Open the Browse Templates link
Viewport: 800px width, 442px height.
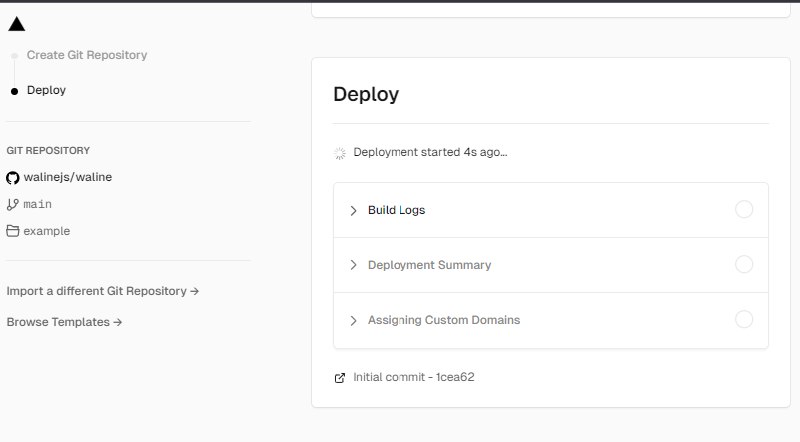point(65,322)
